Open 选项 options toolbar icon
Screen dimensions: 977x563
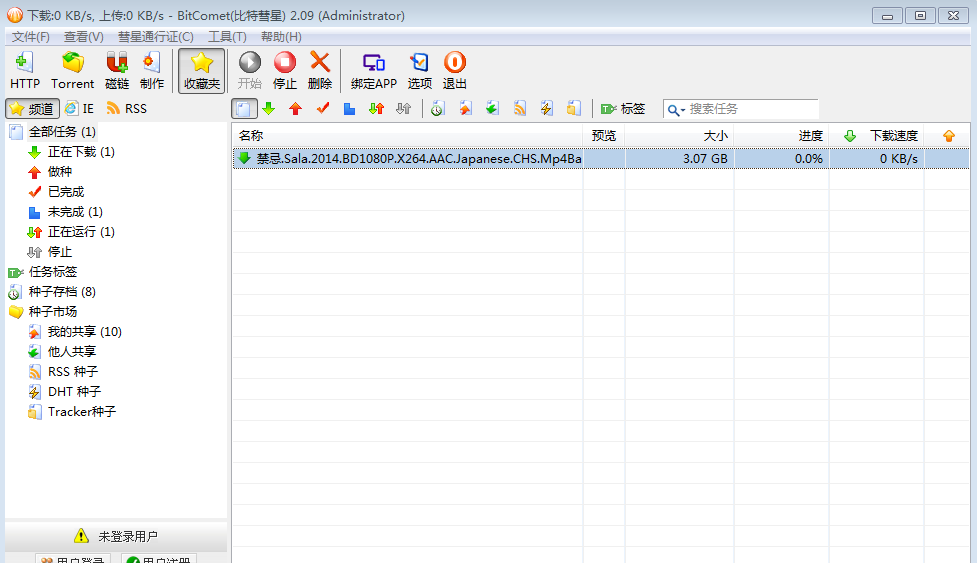419,70
